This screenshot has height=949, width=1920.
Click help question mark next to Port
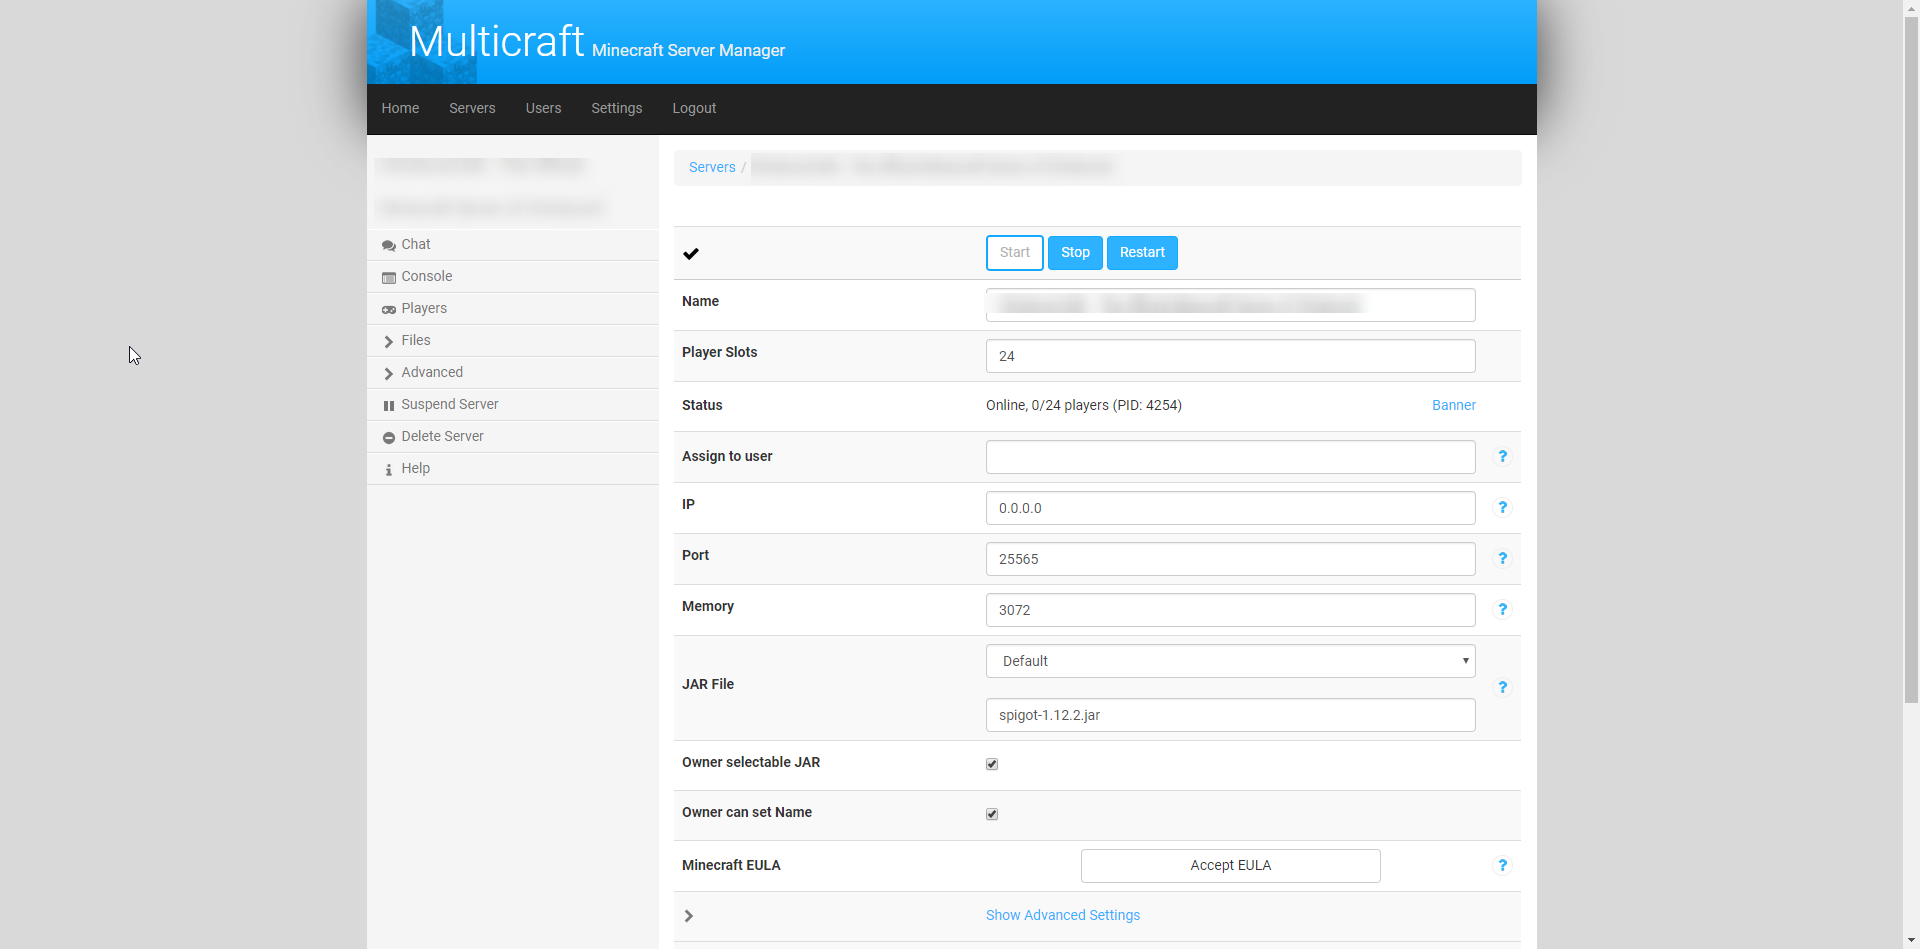1502,558
